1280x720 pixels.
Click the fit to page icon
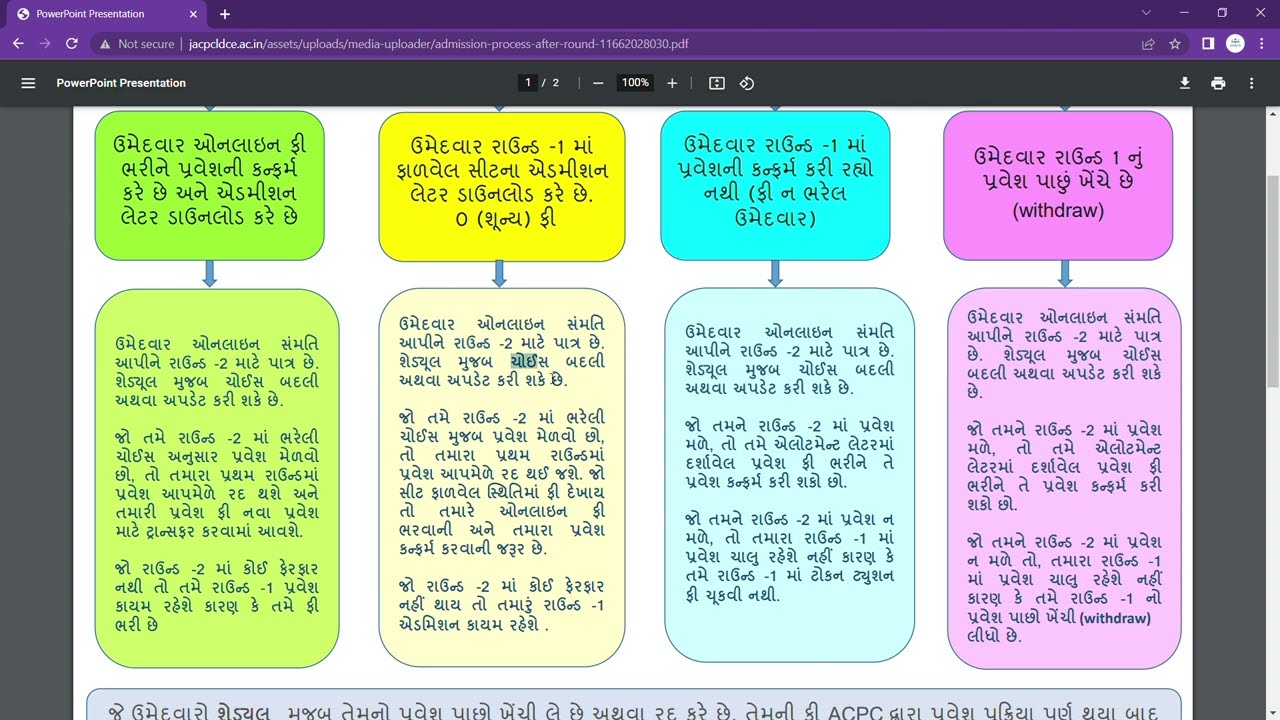click(x=716, y=83)
